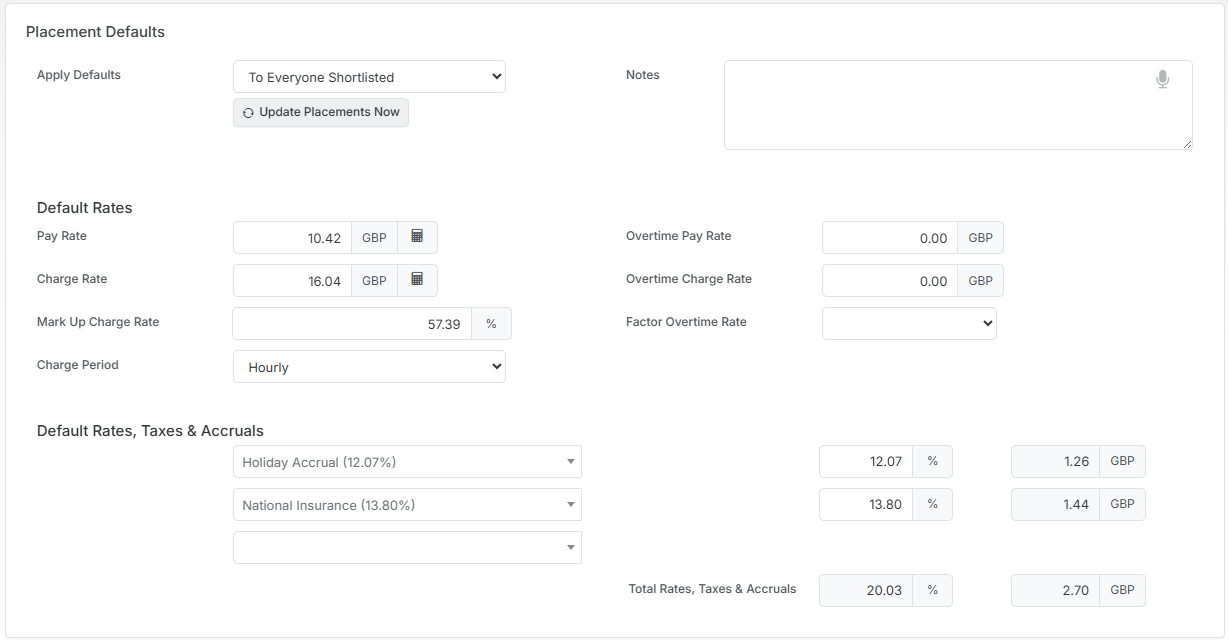Click the GBP label beside Overtime Pay Rate

(x=981, y=238)
